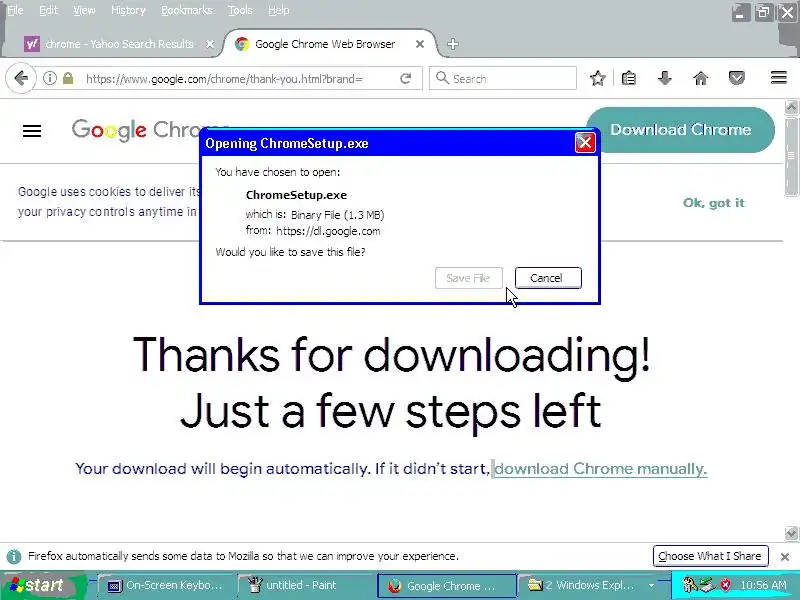Open site information icon in address bar

[x=49, y=79]
